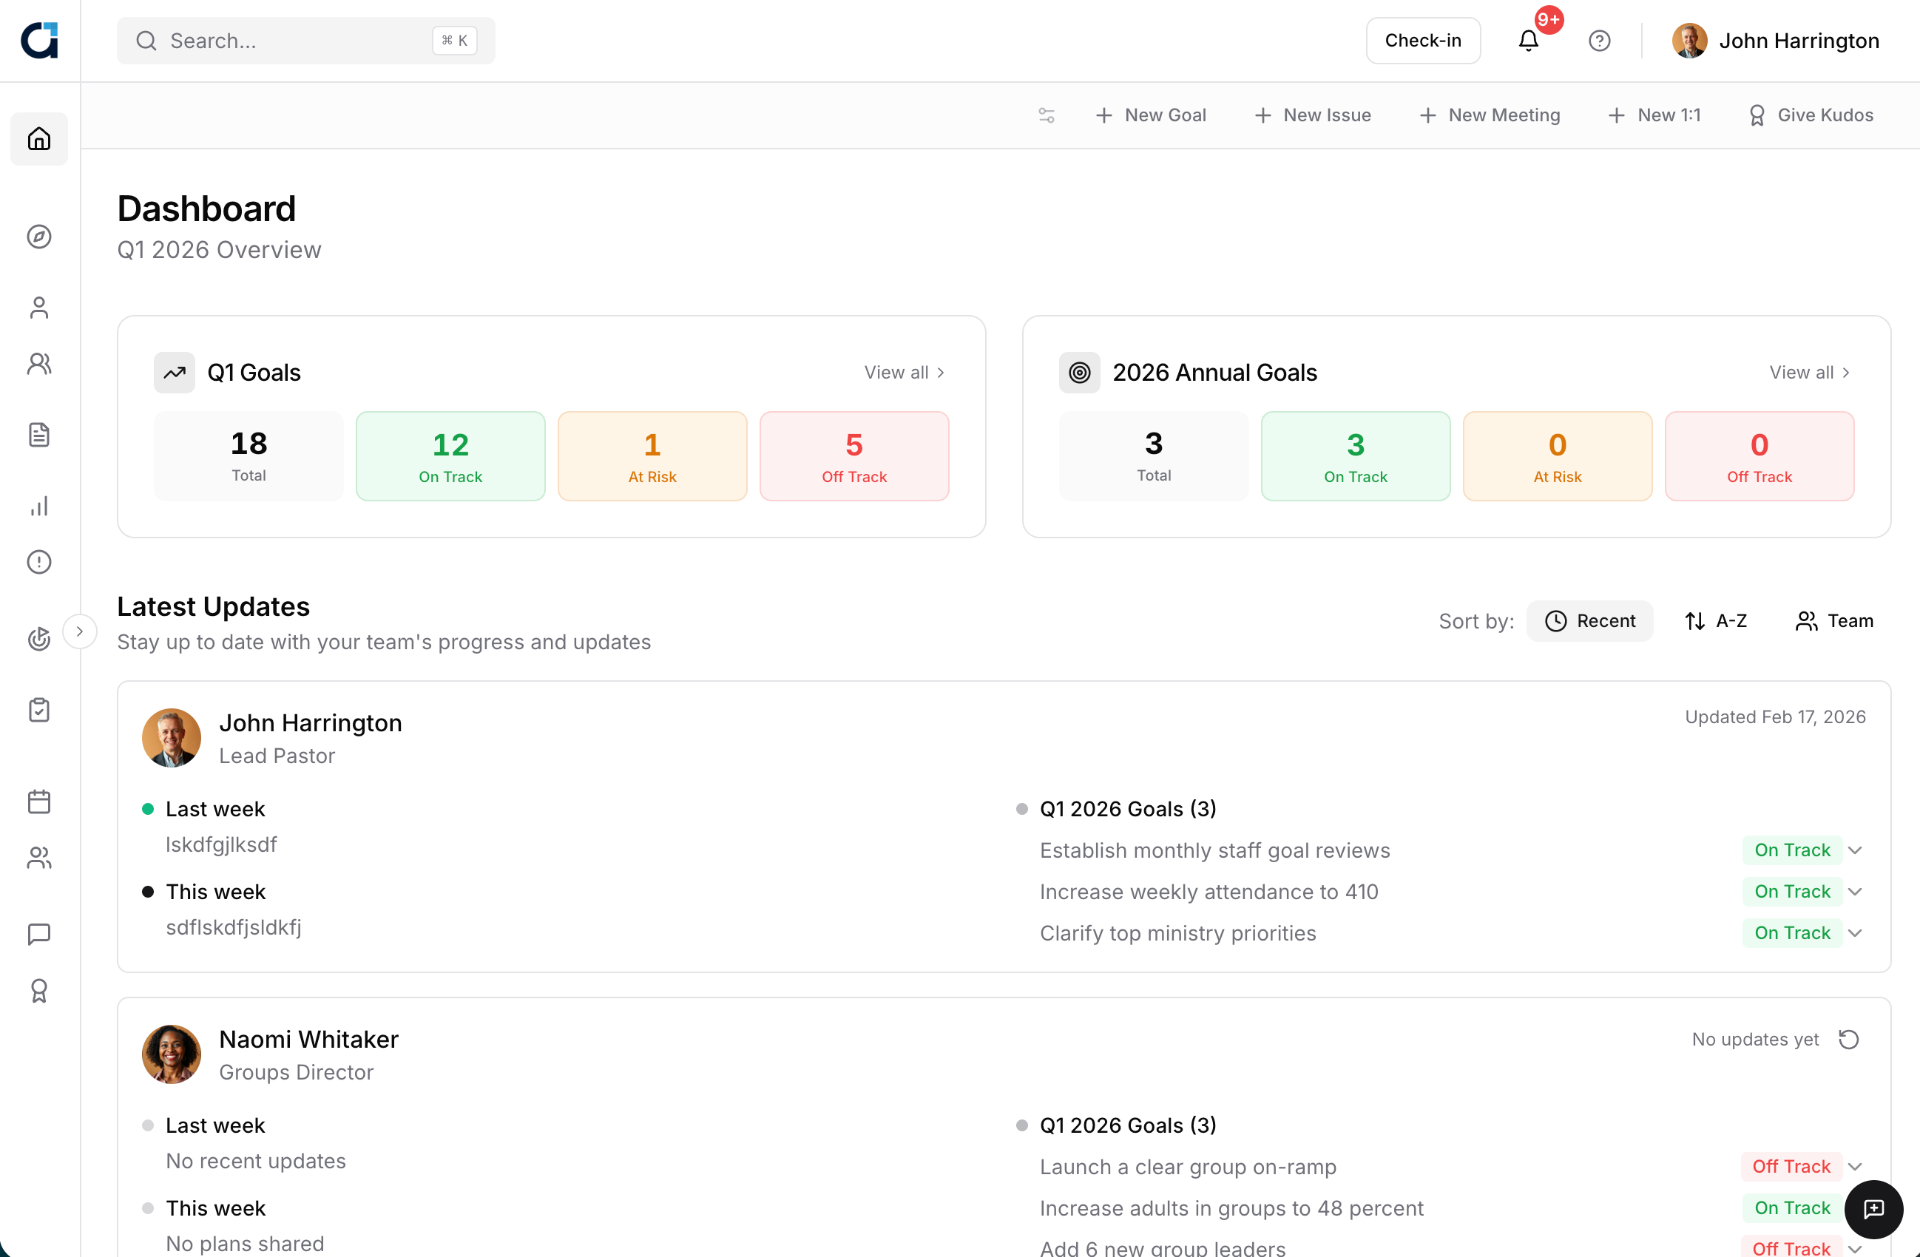Open the New Meeting menu item

click(x=1489, y=115)
